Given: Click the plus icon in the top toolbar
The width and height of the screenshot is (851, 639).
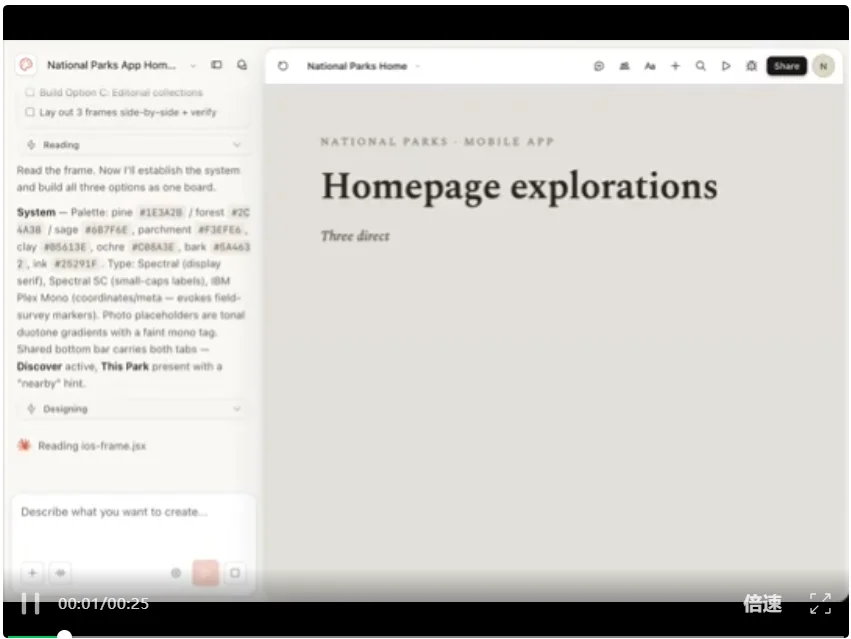Looking at the screenshot, I should pyautogui.click(x=675, y=66).
